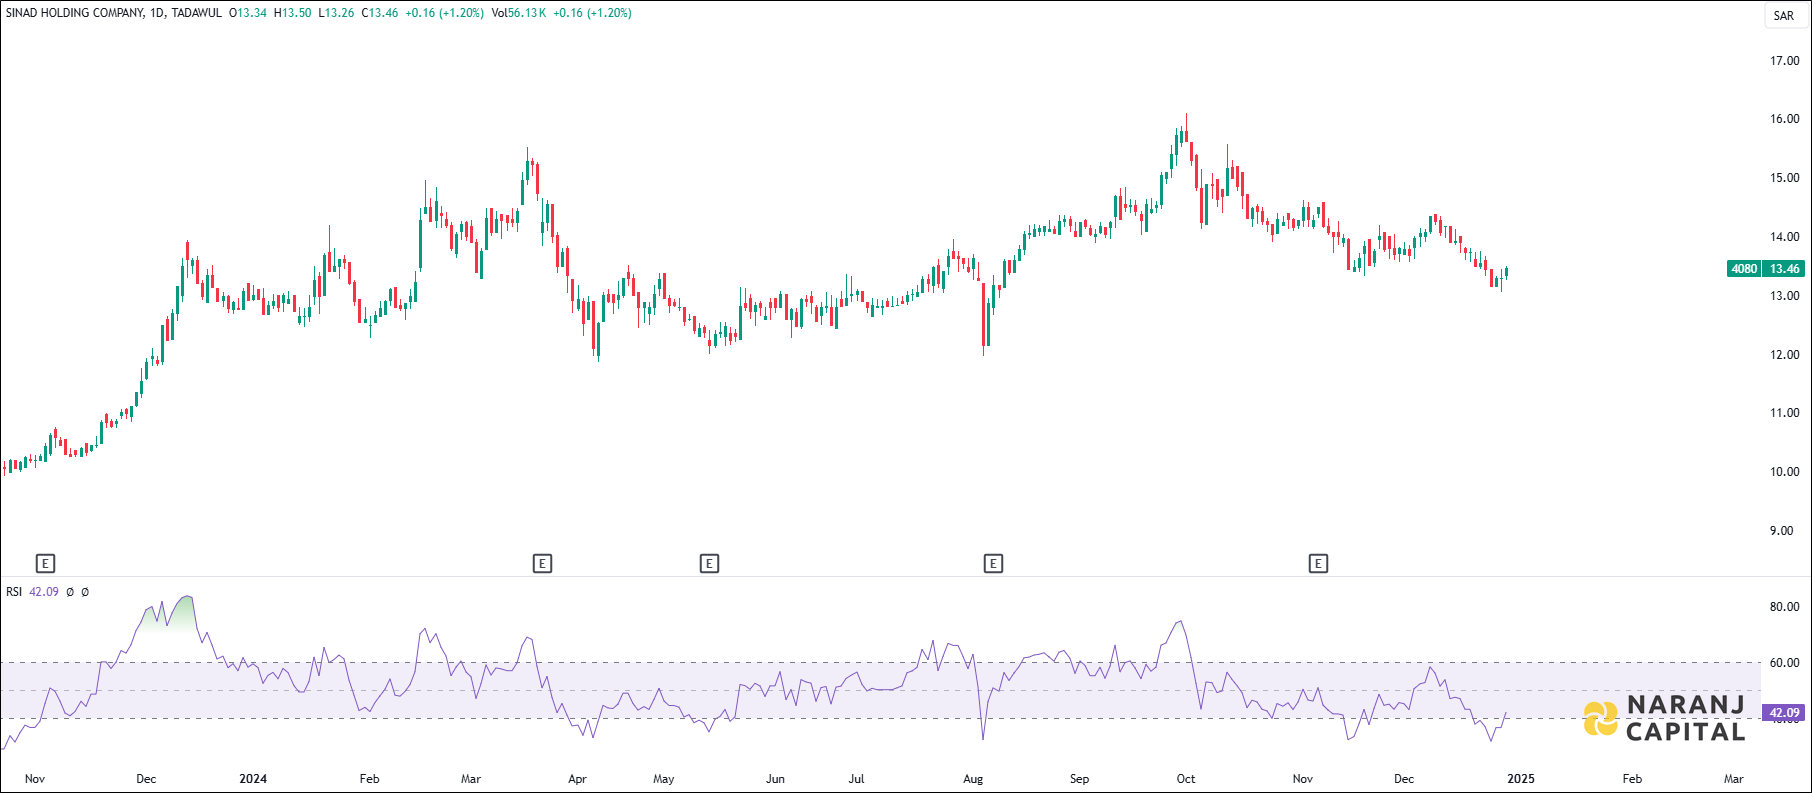Click the 4080 13.46 current price tag
Screen dimensions: 1812x793
click(1766, 269)
